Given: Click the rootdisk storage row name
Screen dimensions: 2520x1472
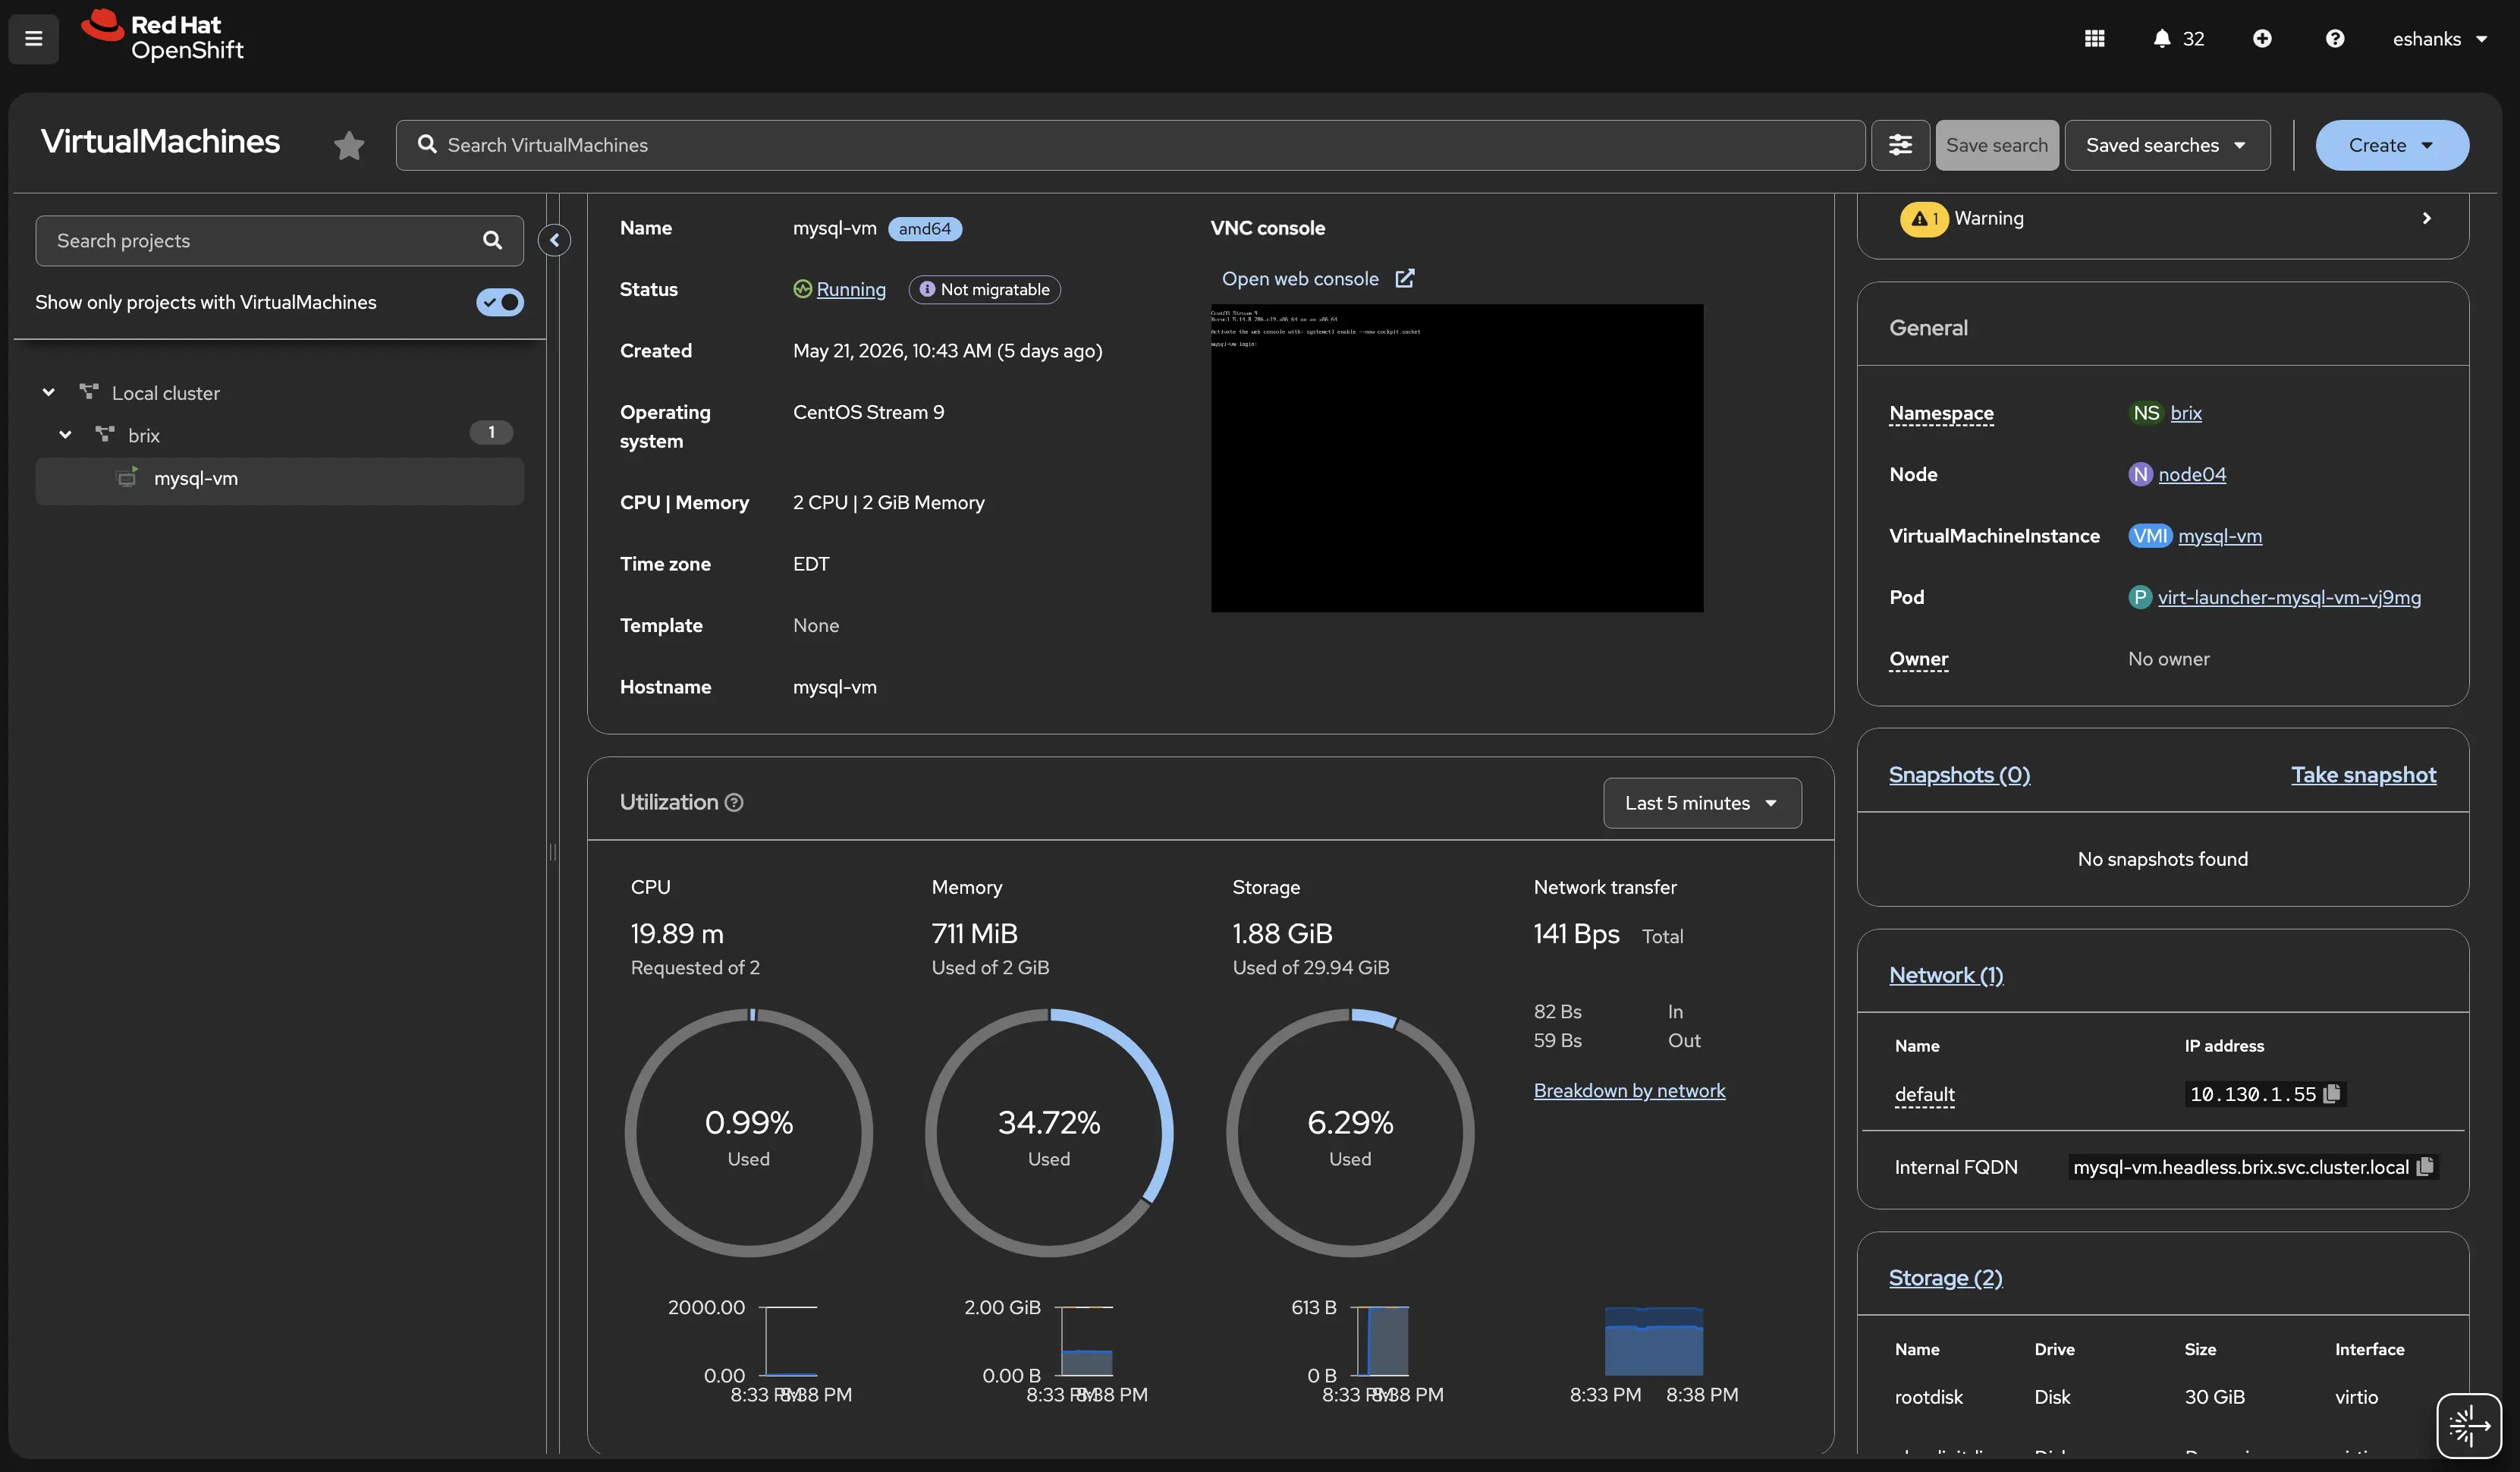Looking at the screenshot, I should pos(1928,1397).
